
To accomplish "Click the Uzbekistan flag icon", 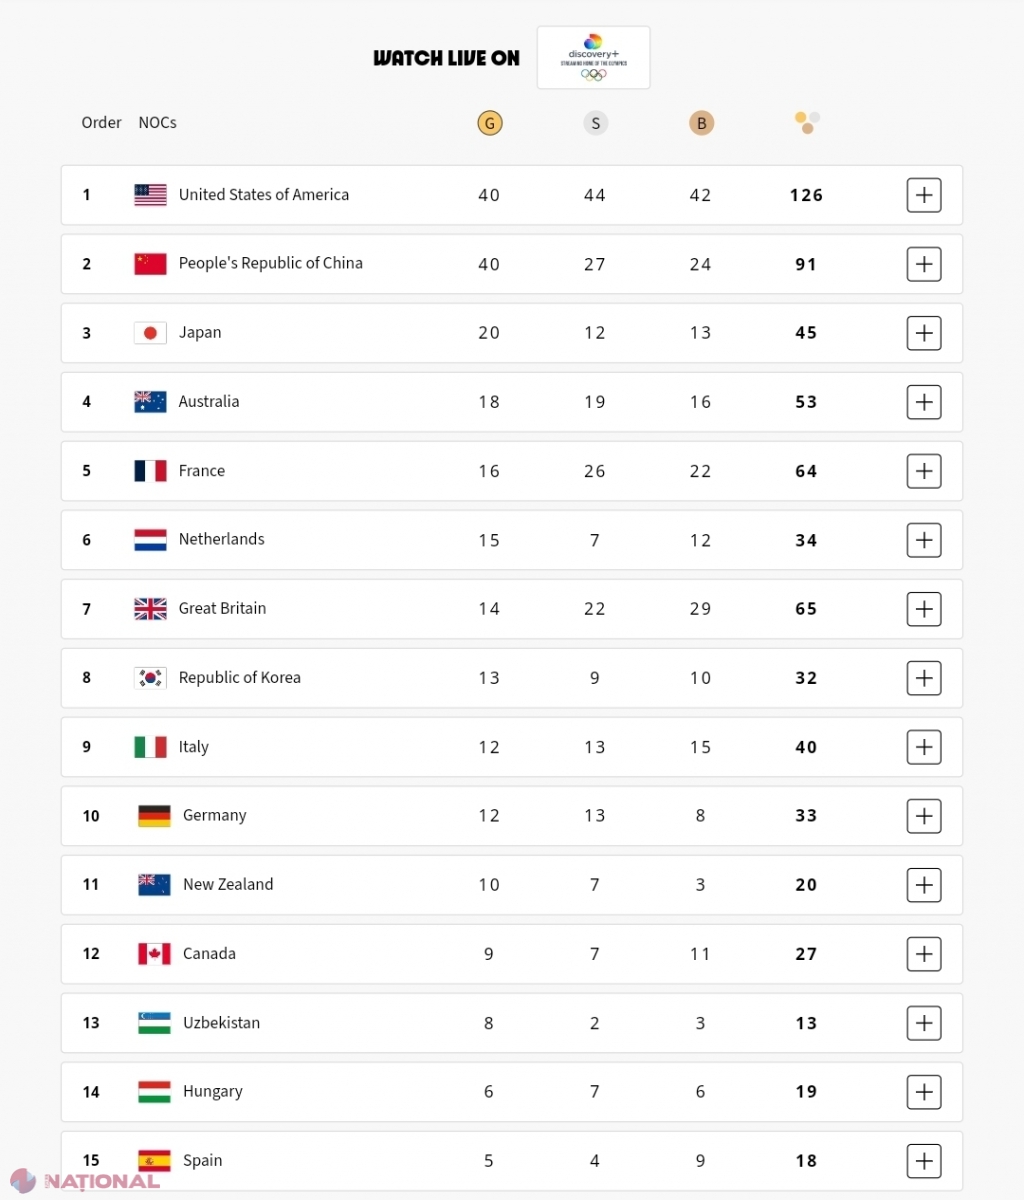I will click(154, 1023).
